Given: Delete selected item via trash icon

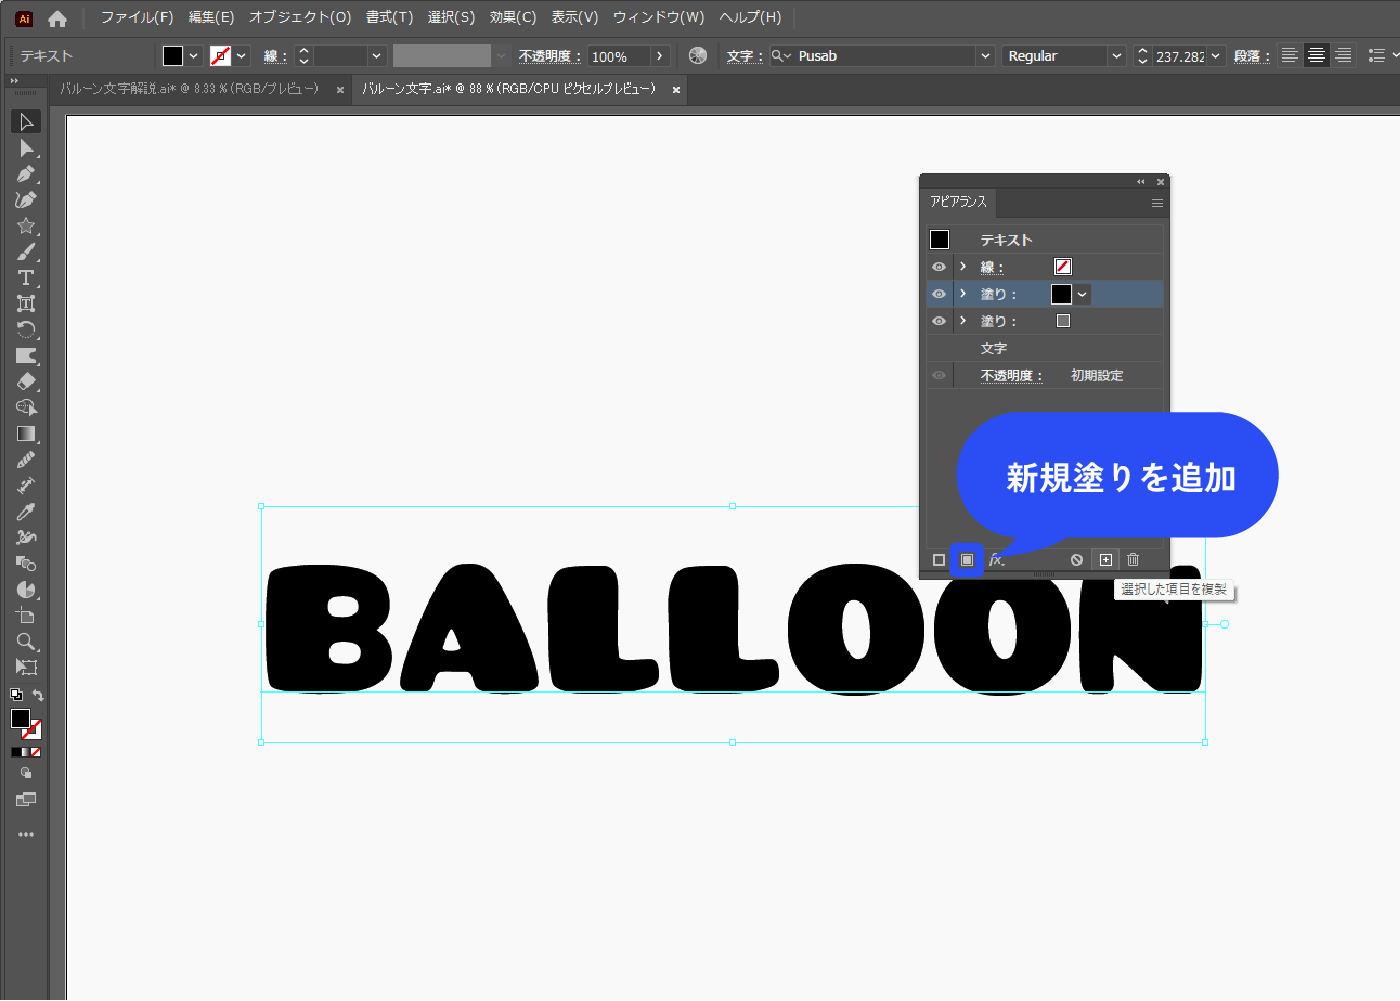Looking at the screenshot, I should pos(1133,560).
